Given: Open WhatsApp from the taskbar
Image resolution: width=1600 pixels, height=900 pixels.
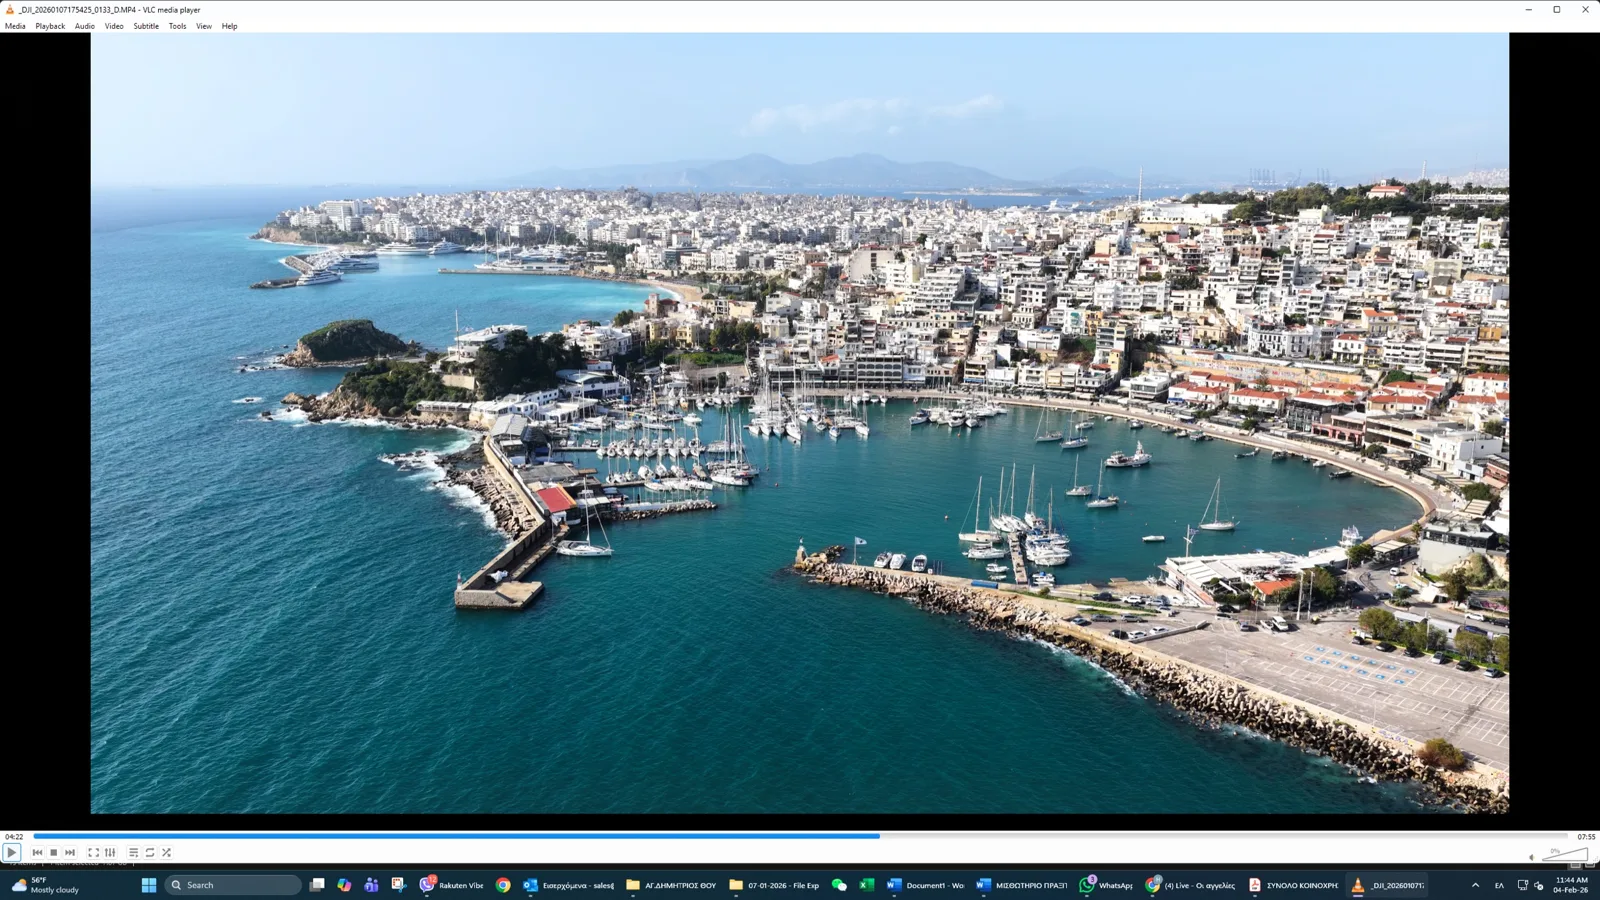Looking at the screenshot, I should pyautogui.click(x=1106, y=885).
